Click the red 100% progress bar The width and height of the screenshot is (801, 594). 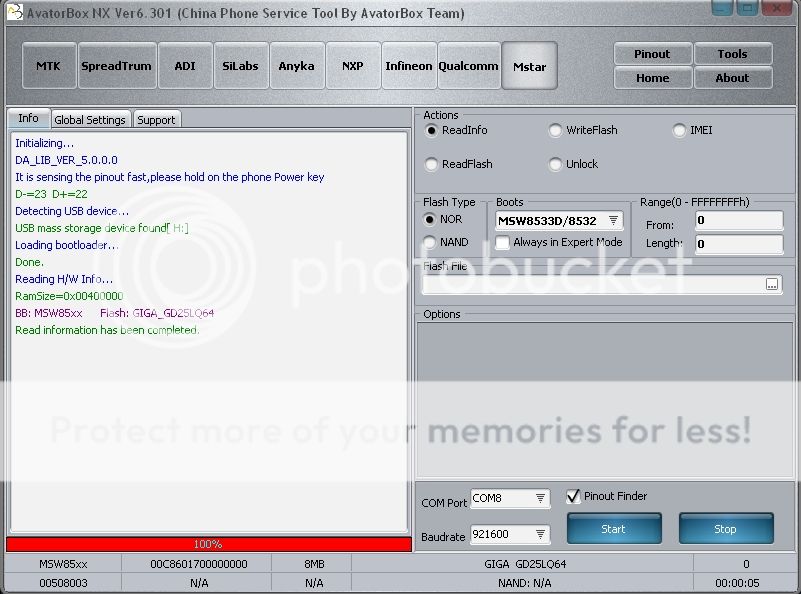(x=208, y=544)
